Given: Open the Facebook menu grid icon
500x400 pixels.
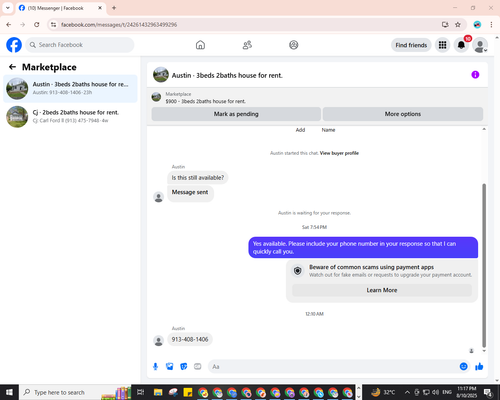Looking at the screenshot, I should 442,45.
